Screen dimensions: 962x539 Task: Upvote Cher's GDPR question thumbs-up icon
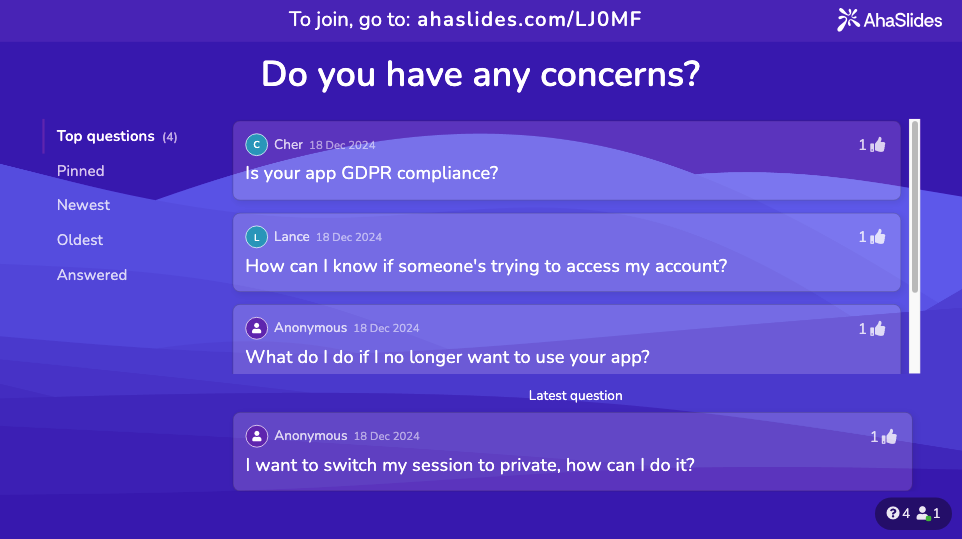pos(879,145)
